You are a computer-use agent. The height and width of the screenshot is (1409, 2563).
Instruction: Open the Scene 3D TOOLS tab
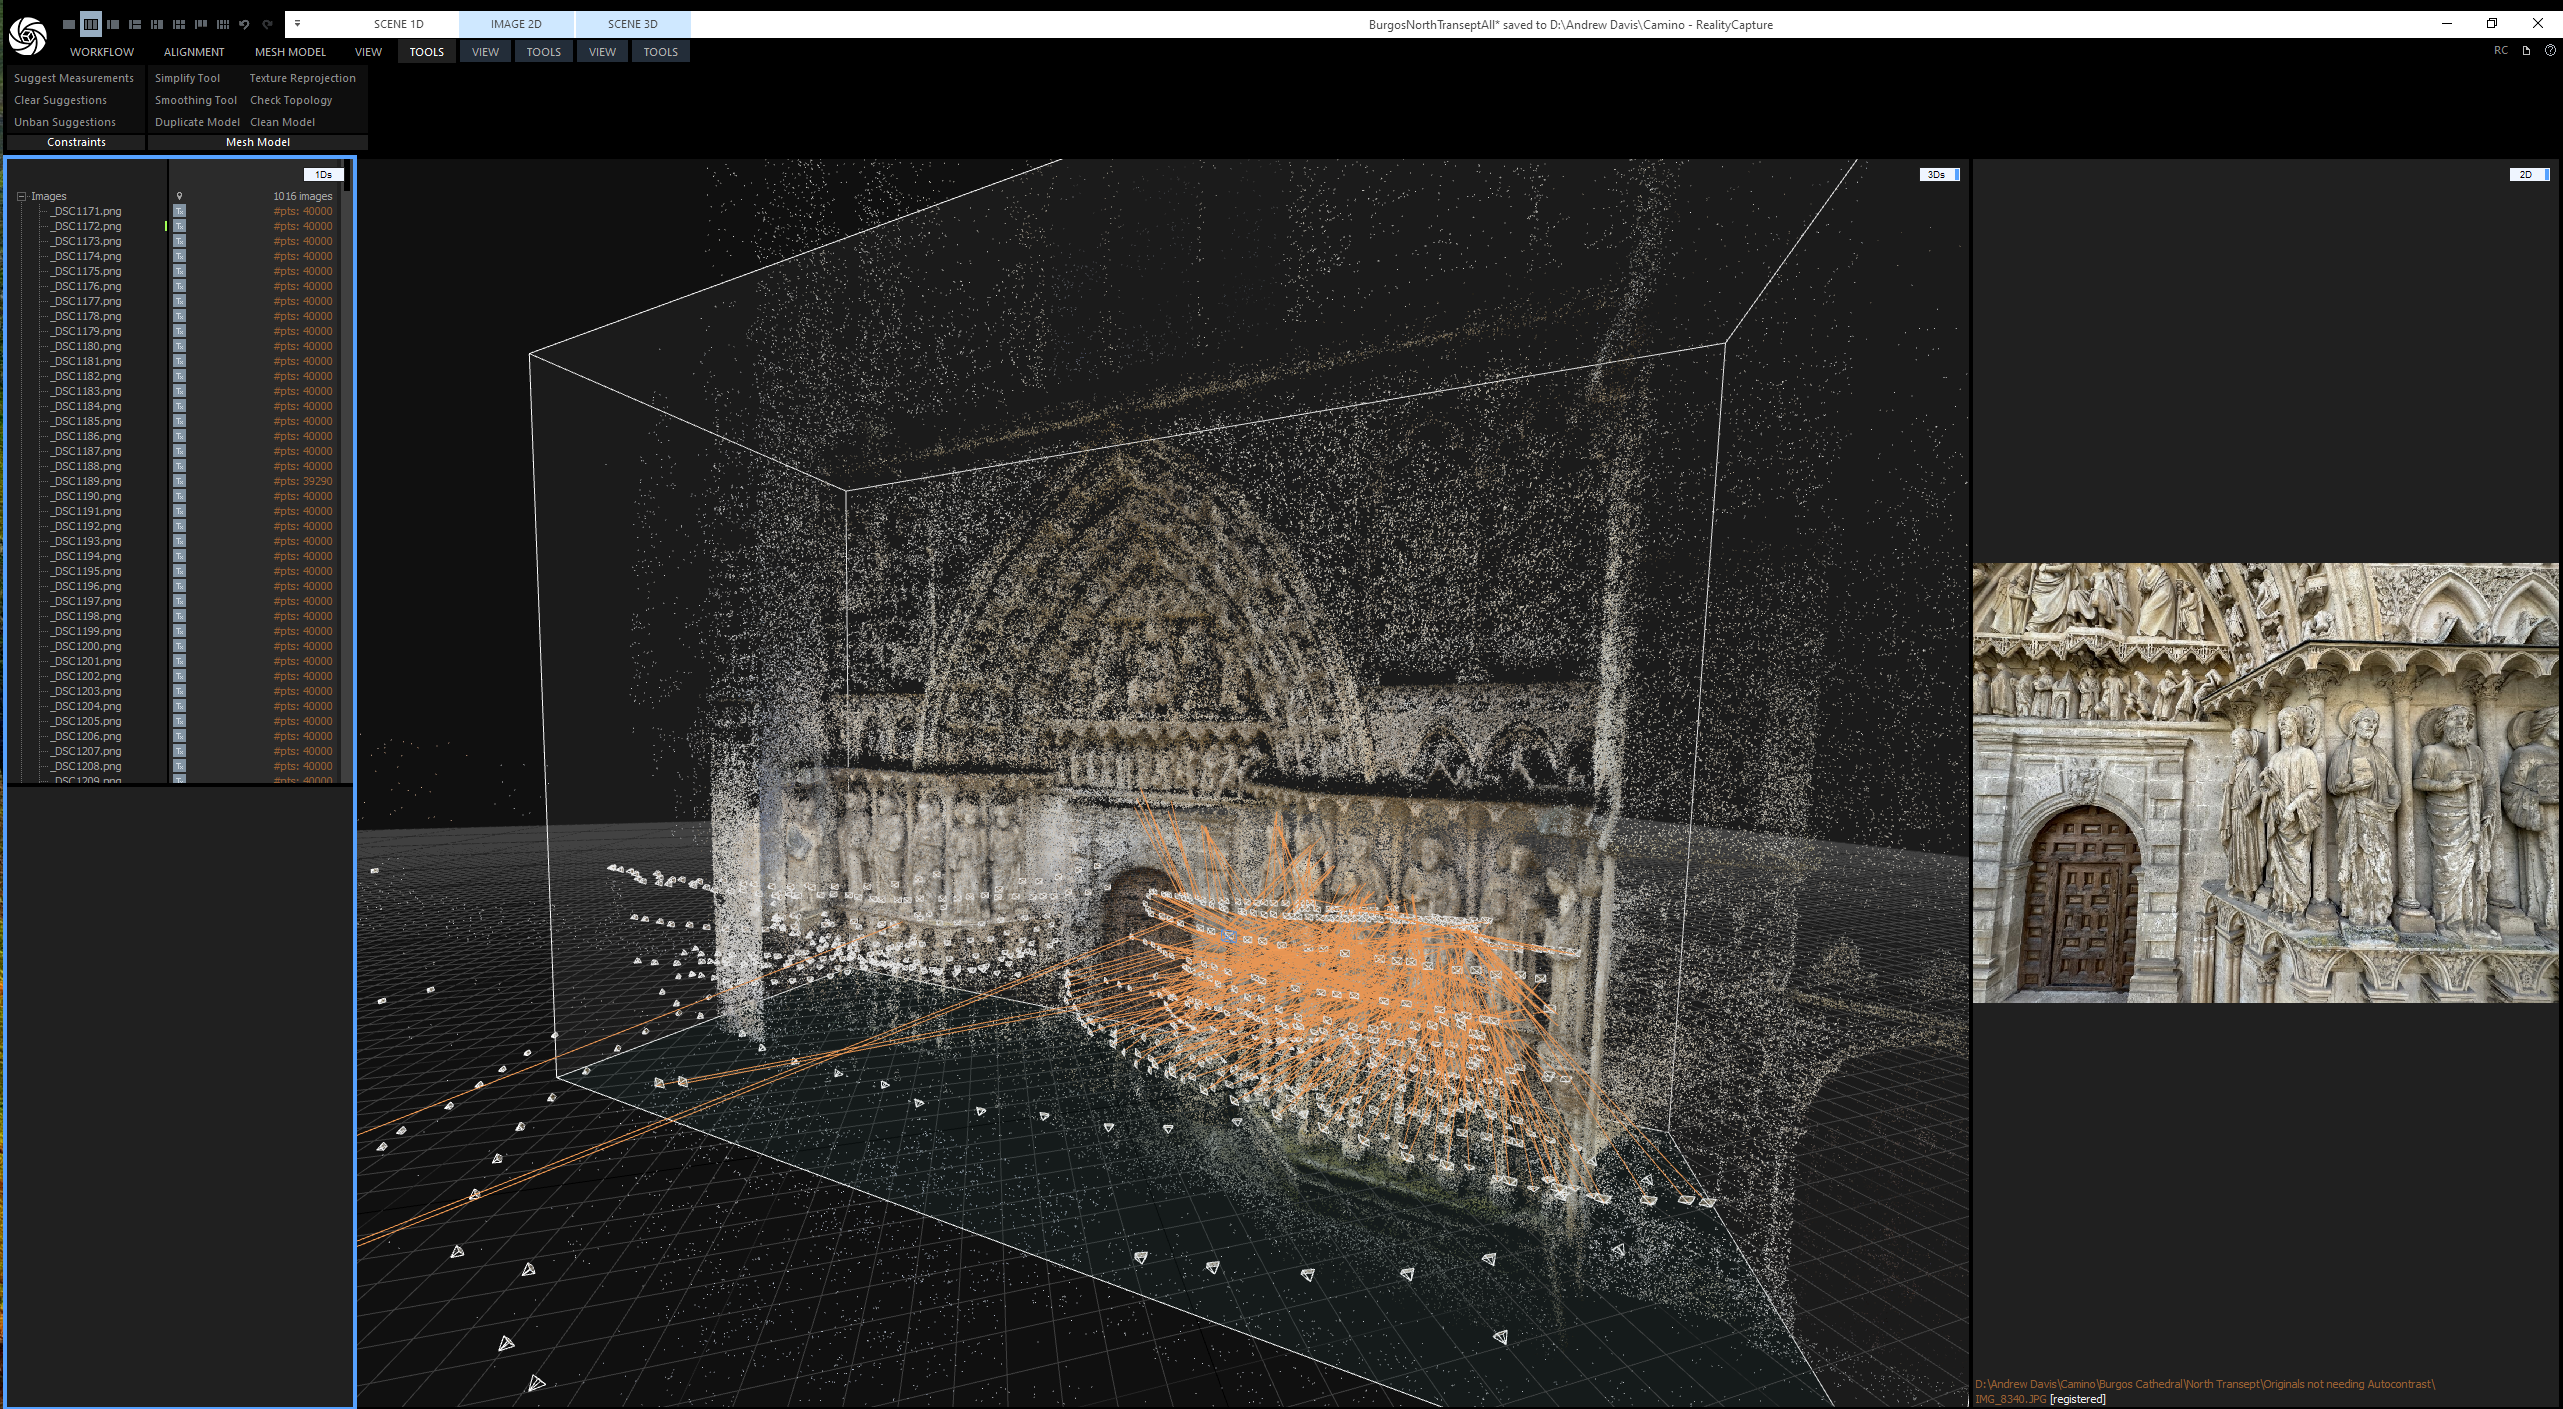point(661,52)
